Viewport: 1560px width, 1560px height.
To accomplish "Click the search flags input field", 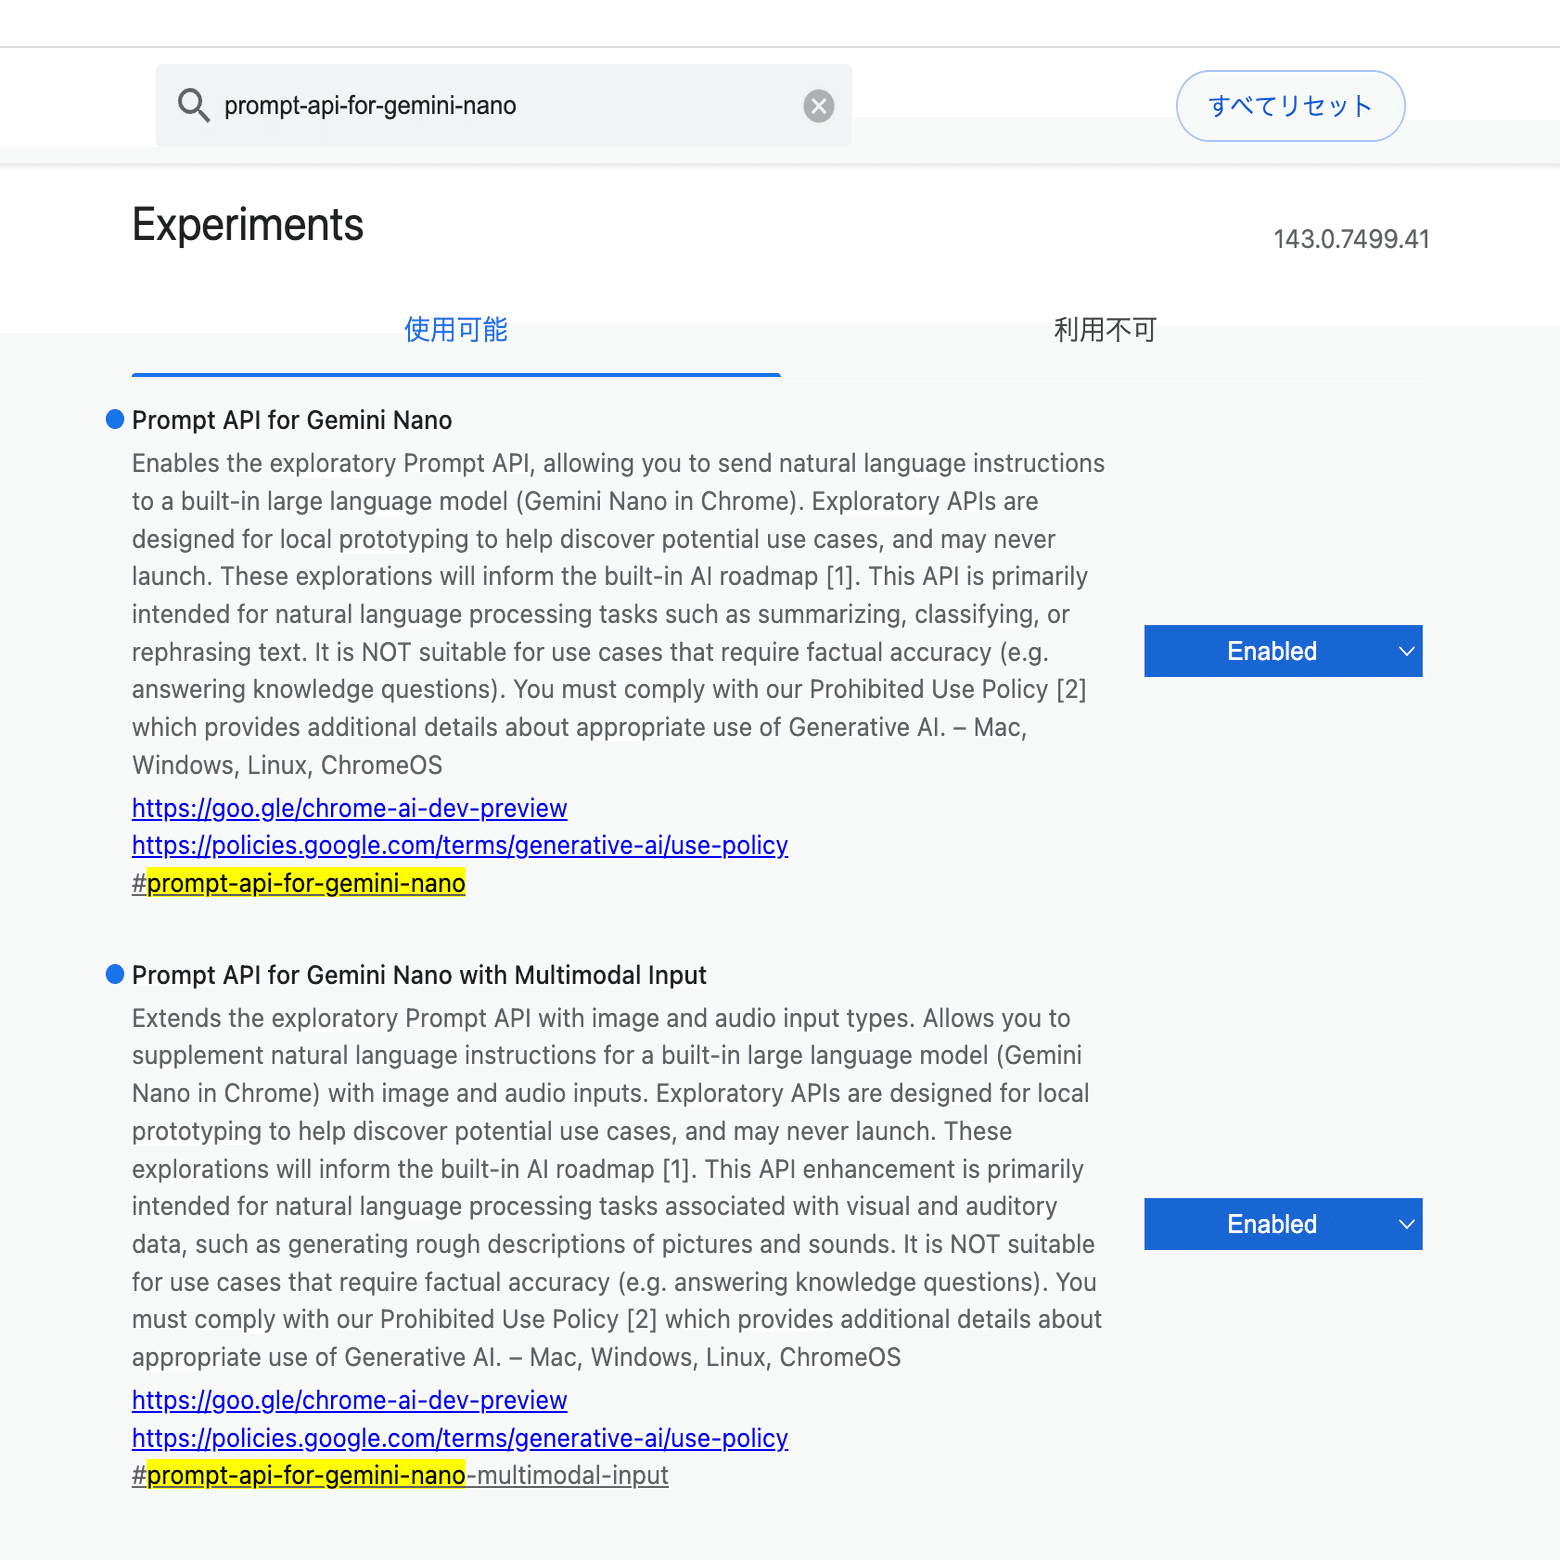I will point(500,106).
